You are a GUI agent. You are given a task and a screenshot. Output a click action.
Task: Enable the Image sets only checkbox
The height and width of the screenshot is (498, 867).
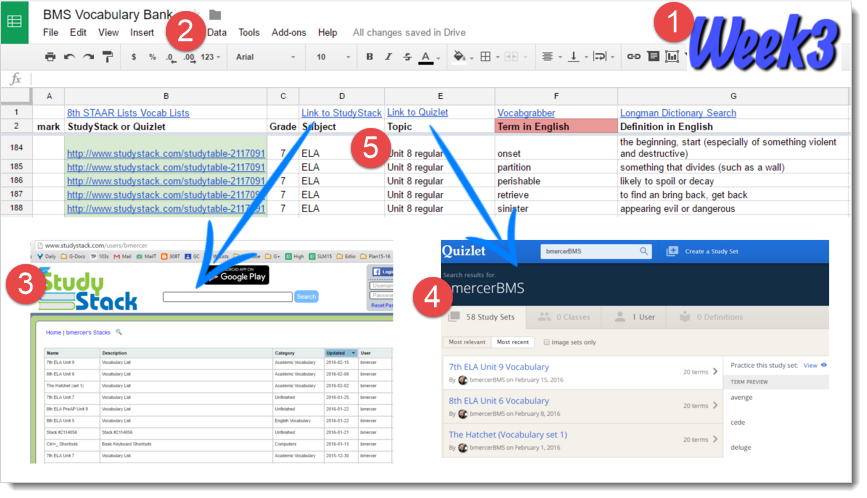[546, 342]
